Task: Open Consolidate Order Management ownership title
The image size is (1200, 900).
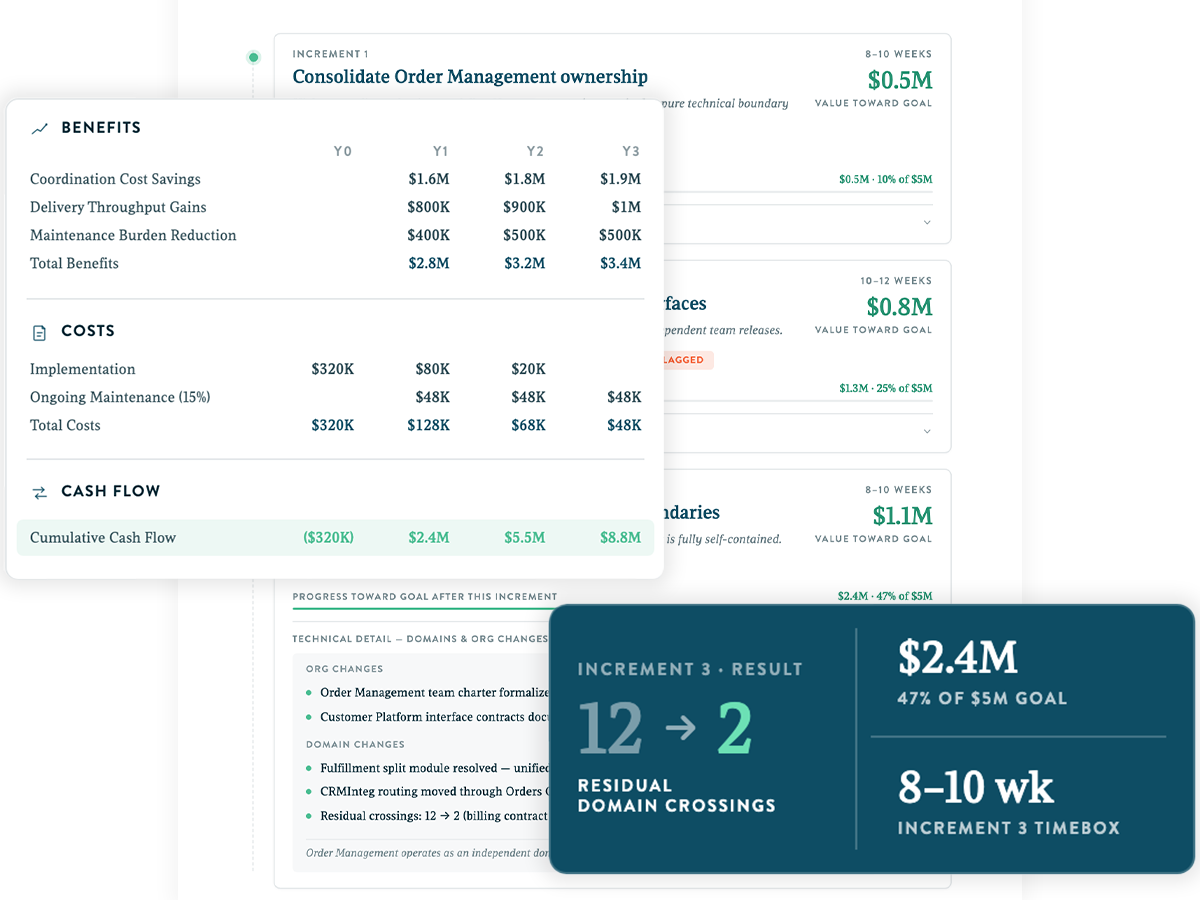Action: tap(470, 77)
